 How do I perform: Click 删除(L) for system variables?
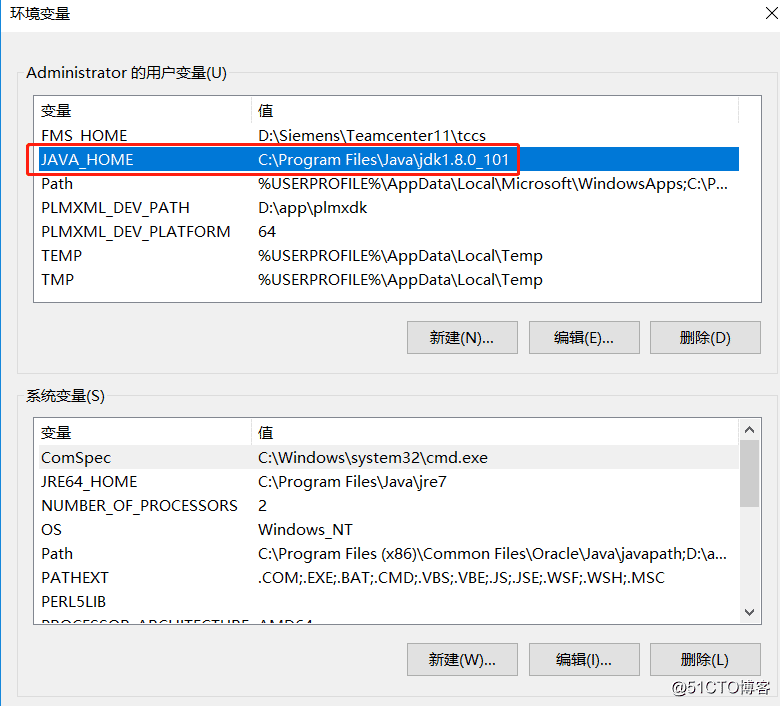coord(705,660)
